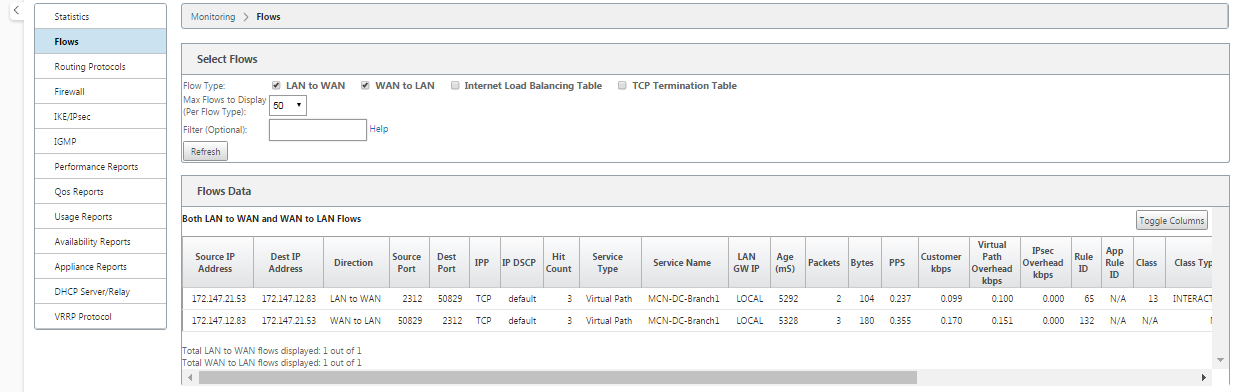Sort by Packets column header
Screen dimensions: 1239x392
pyautogui.click(x=825, y=263)
